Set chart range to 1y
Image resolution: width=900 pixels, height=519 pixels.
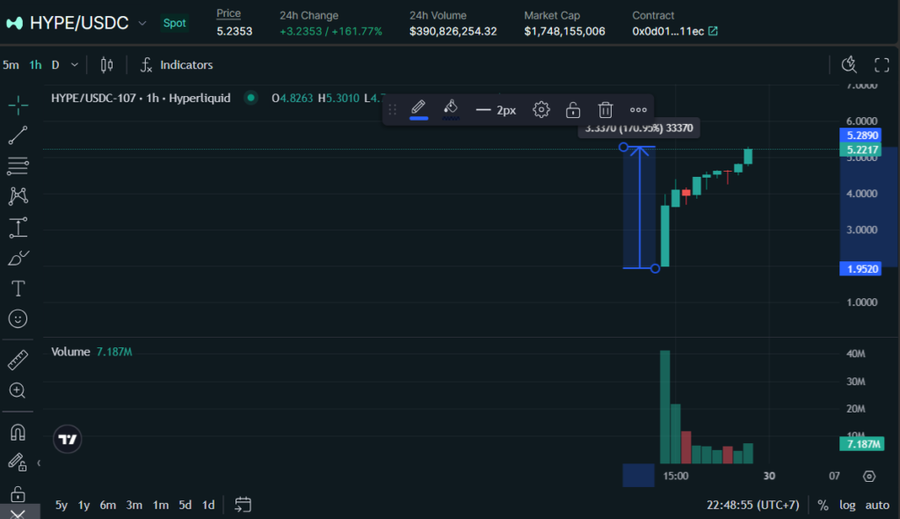pos(84,505)
